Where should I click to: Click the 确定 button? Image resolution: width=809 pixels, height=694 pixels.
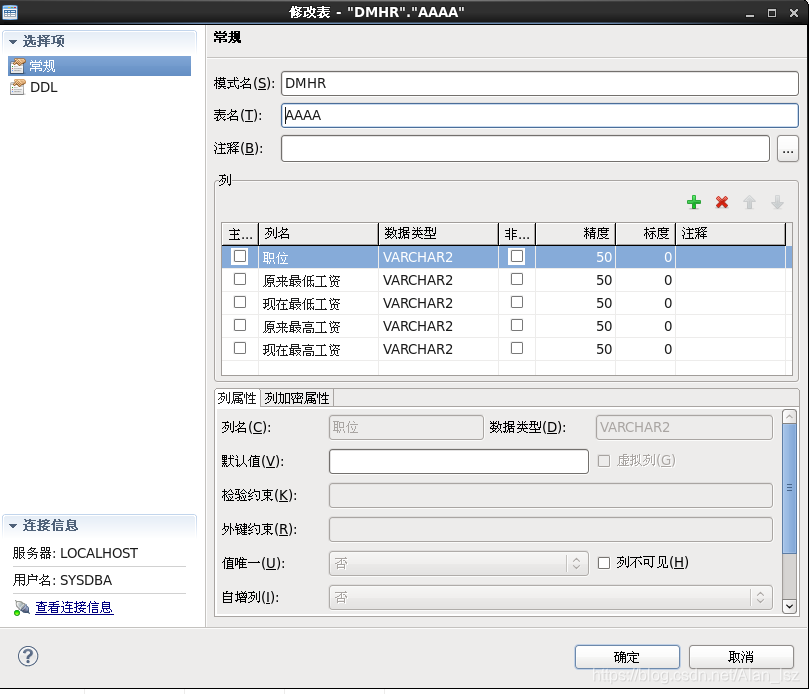627,657
